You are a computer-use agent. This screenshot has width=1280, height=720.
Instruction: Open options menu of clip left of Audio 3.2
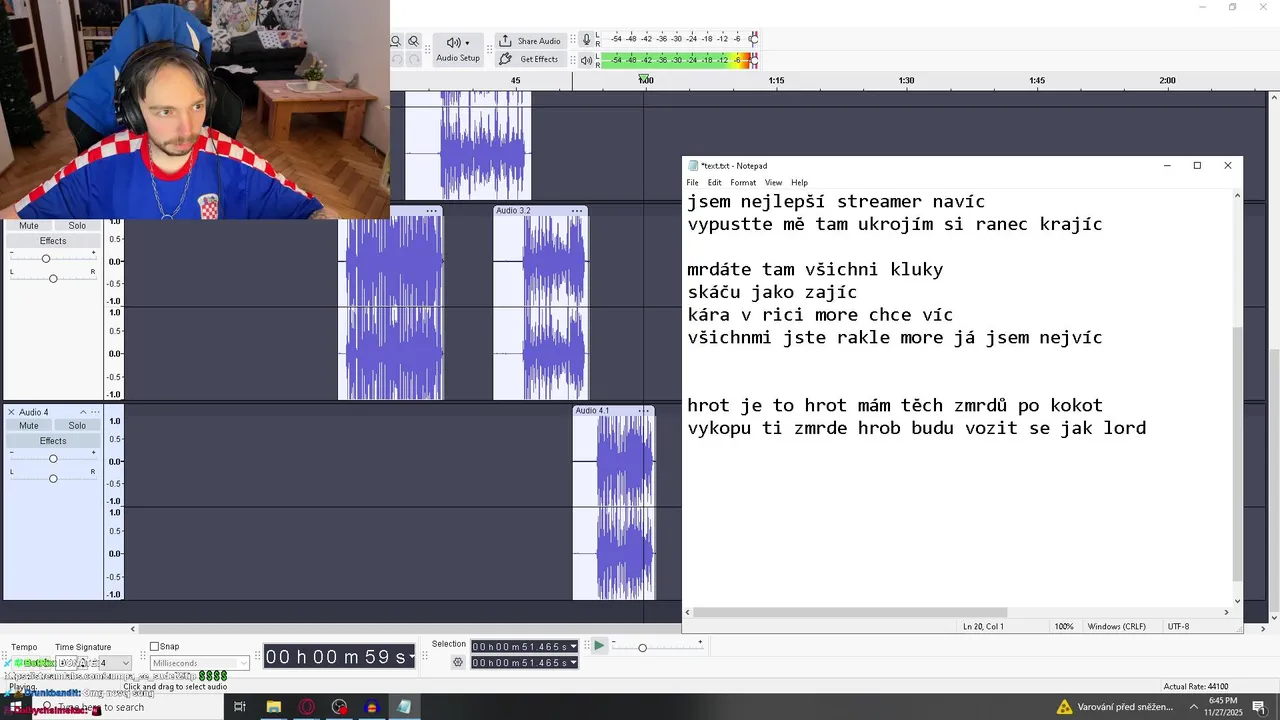click(432, 211)
